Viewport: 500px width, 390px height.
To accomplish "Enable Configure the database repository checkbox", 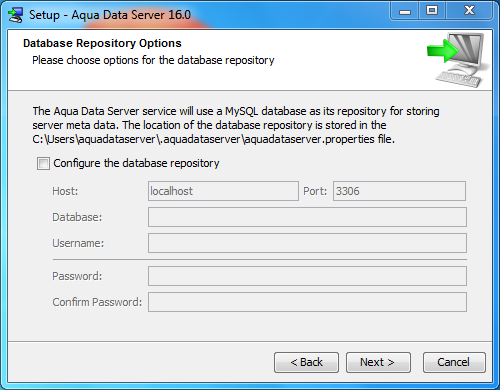I will [43, 164].
